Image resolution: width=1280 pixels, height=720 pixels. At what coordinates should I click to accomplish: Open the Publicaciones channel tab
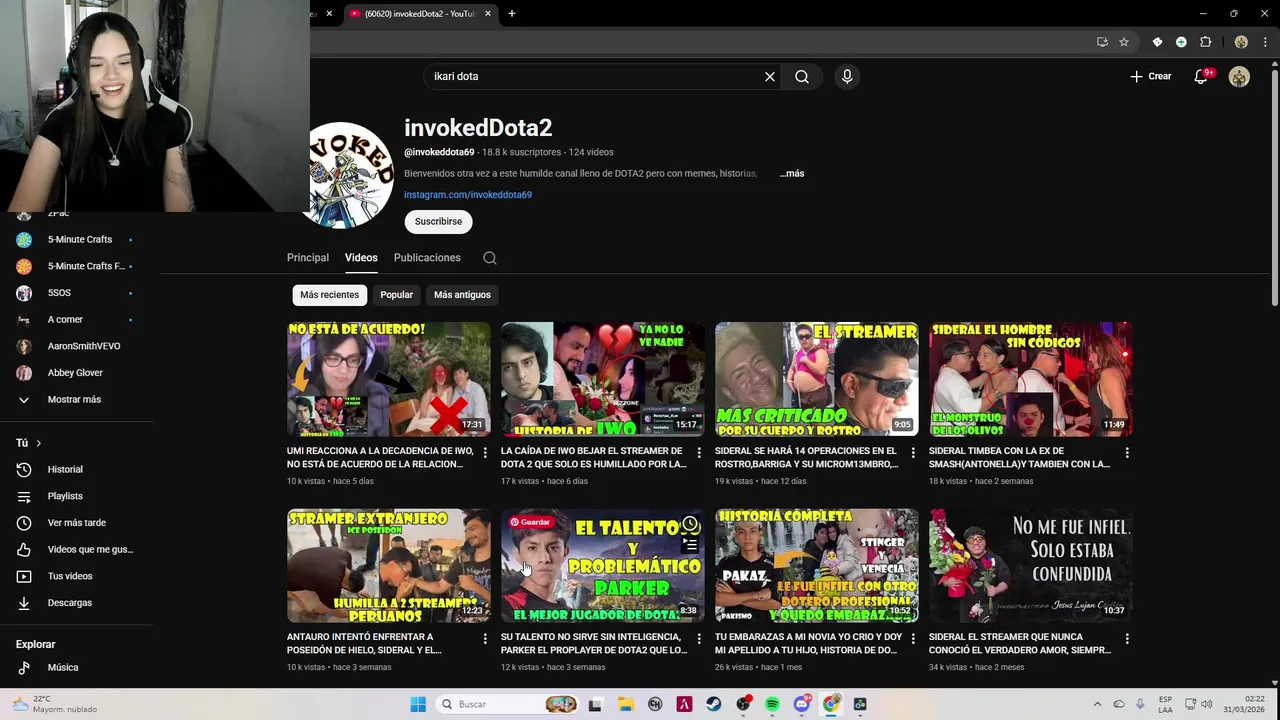(x=427, y=258)
